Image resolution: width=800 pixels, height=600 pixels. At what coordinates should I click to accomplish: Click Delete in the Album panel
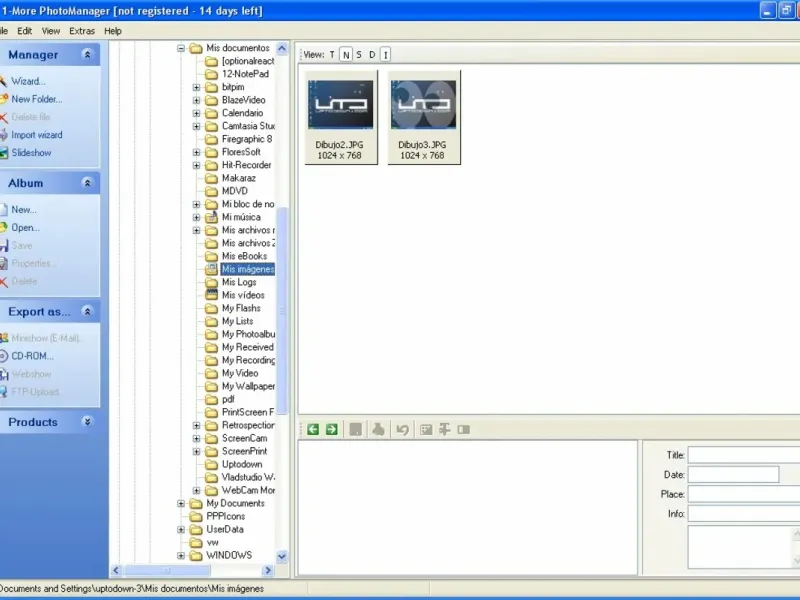pyautogui.click(x=24, y=281)
